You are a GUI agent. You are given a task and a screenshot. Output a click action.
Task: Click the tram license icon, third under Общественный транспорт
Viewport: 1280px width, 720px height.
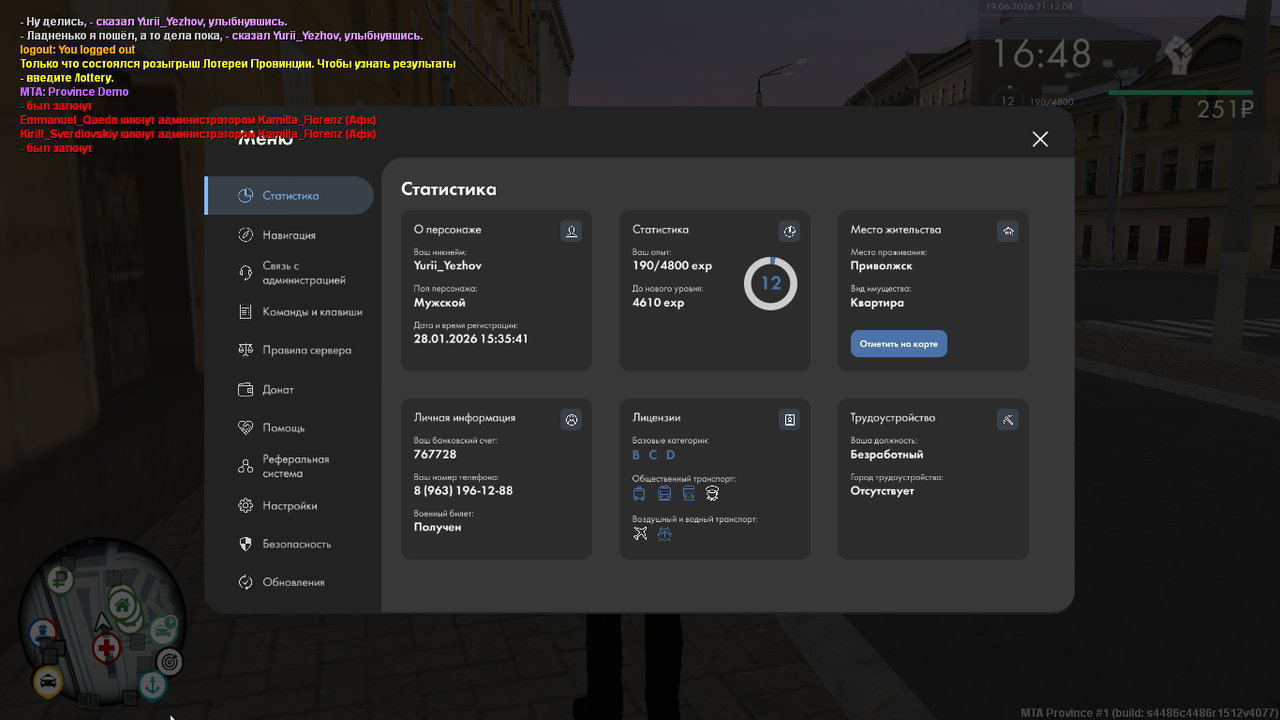pos(688,494)
